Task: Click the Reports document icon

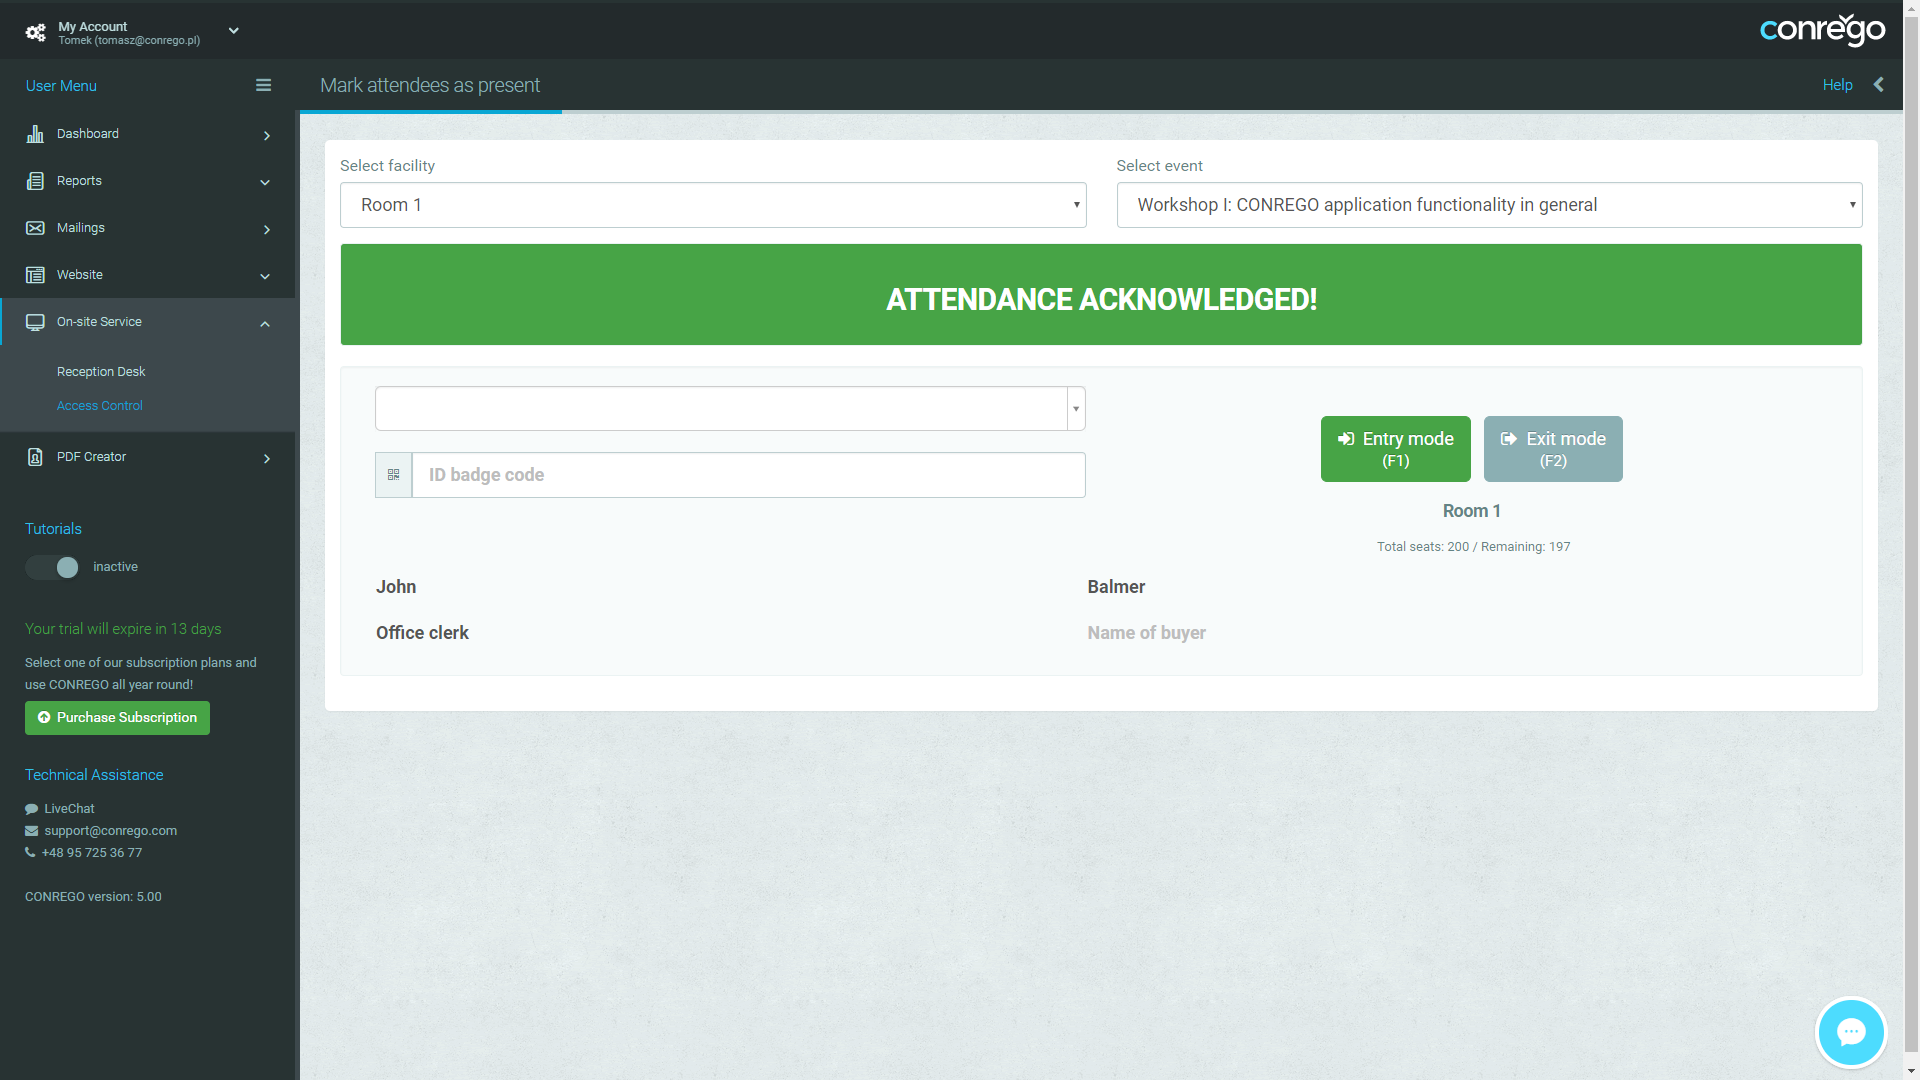Action: [x=35, y=181]
